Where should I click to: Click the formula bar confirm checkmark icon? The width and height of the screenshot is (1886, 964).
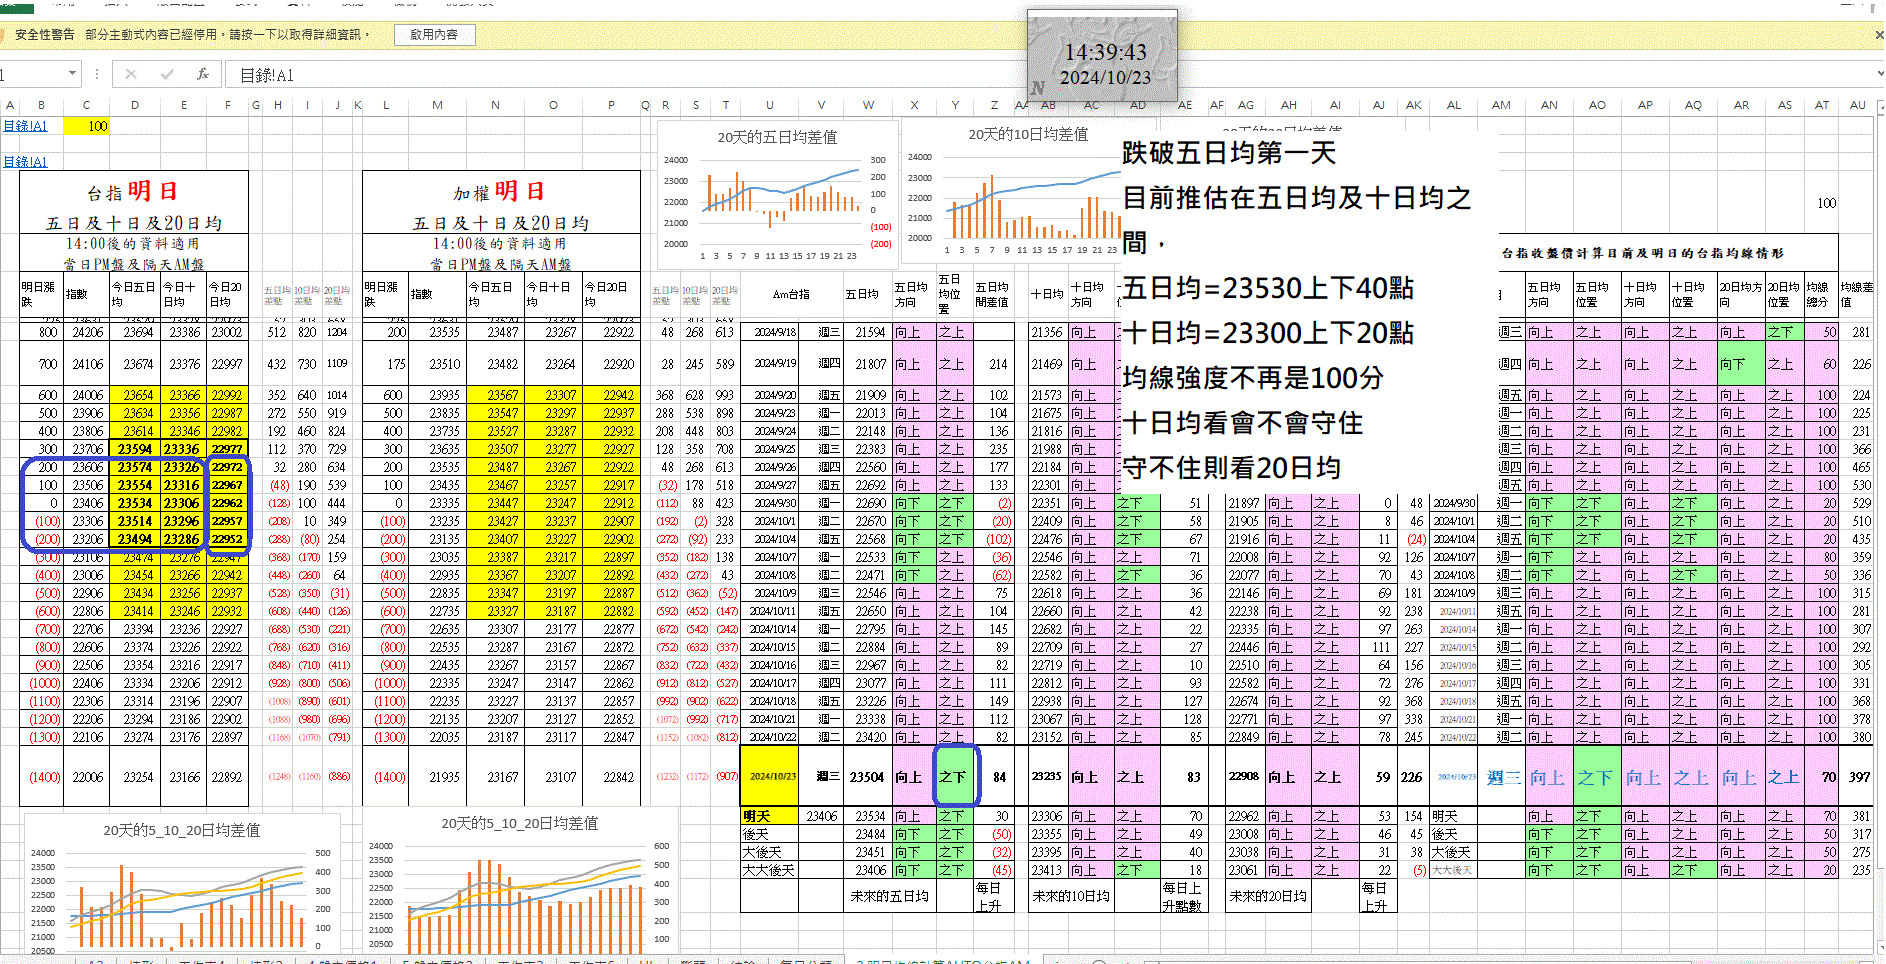point(167,74)
